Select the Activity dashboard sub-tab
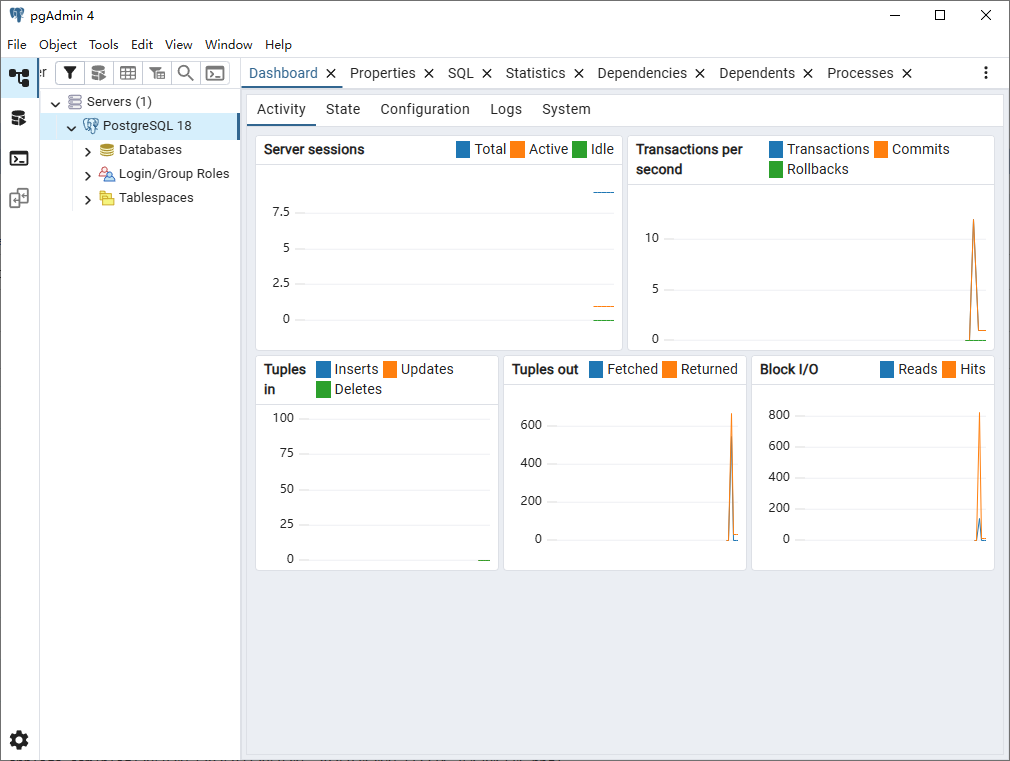Viewport: 1010px width, 761px height. 281,110
